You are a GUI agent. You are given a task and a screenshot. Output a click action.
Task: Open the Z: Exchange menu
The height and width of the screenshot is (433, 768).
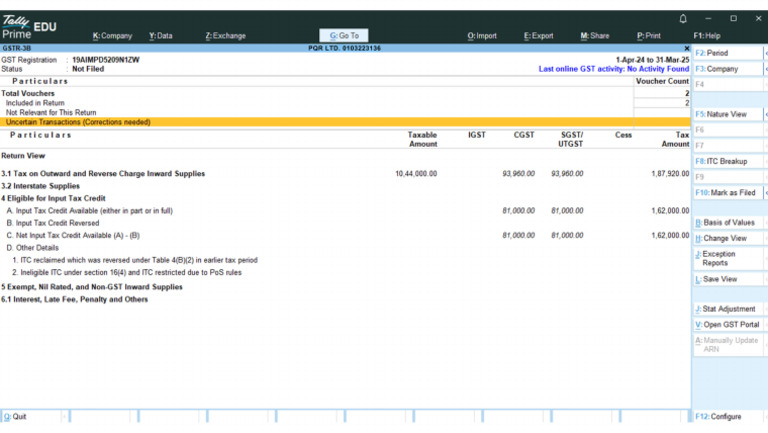[225, 36]
